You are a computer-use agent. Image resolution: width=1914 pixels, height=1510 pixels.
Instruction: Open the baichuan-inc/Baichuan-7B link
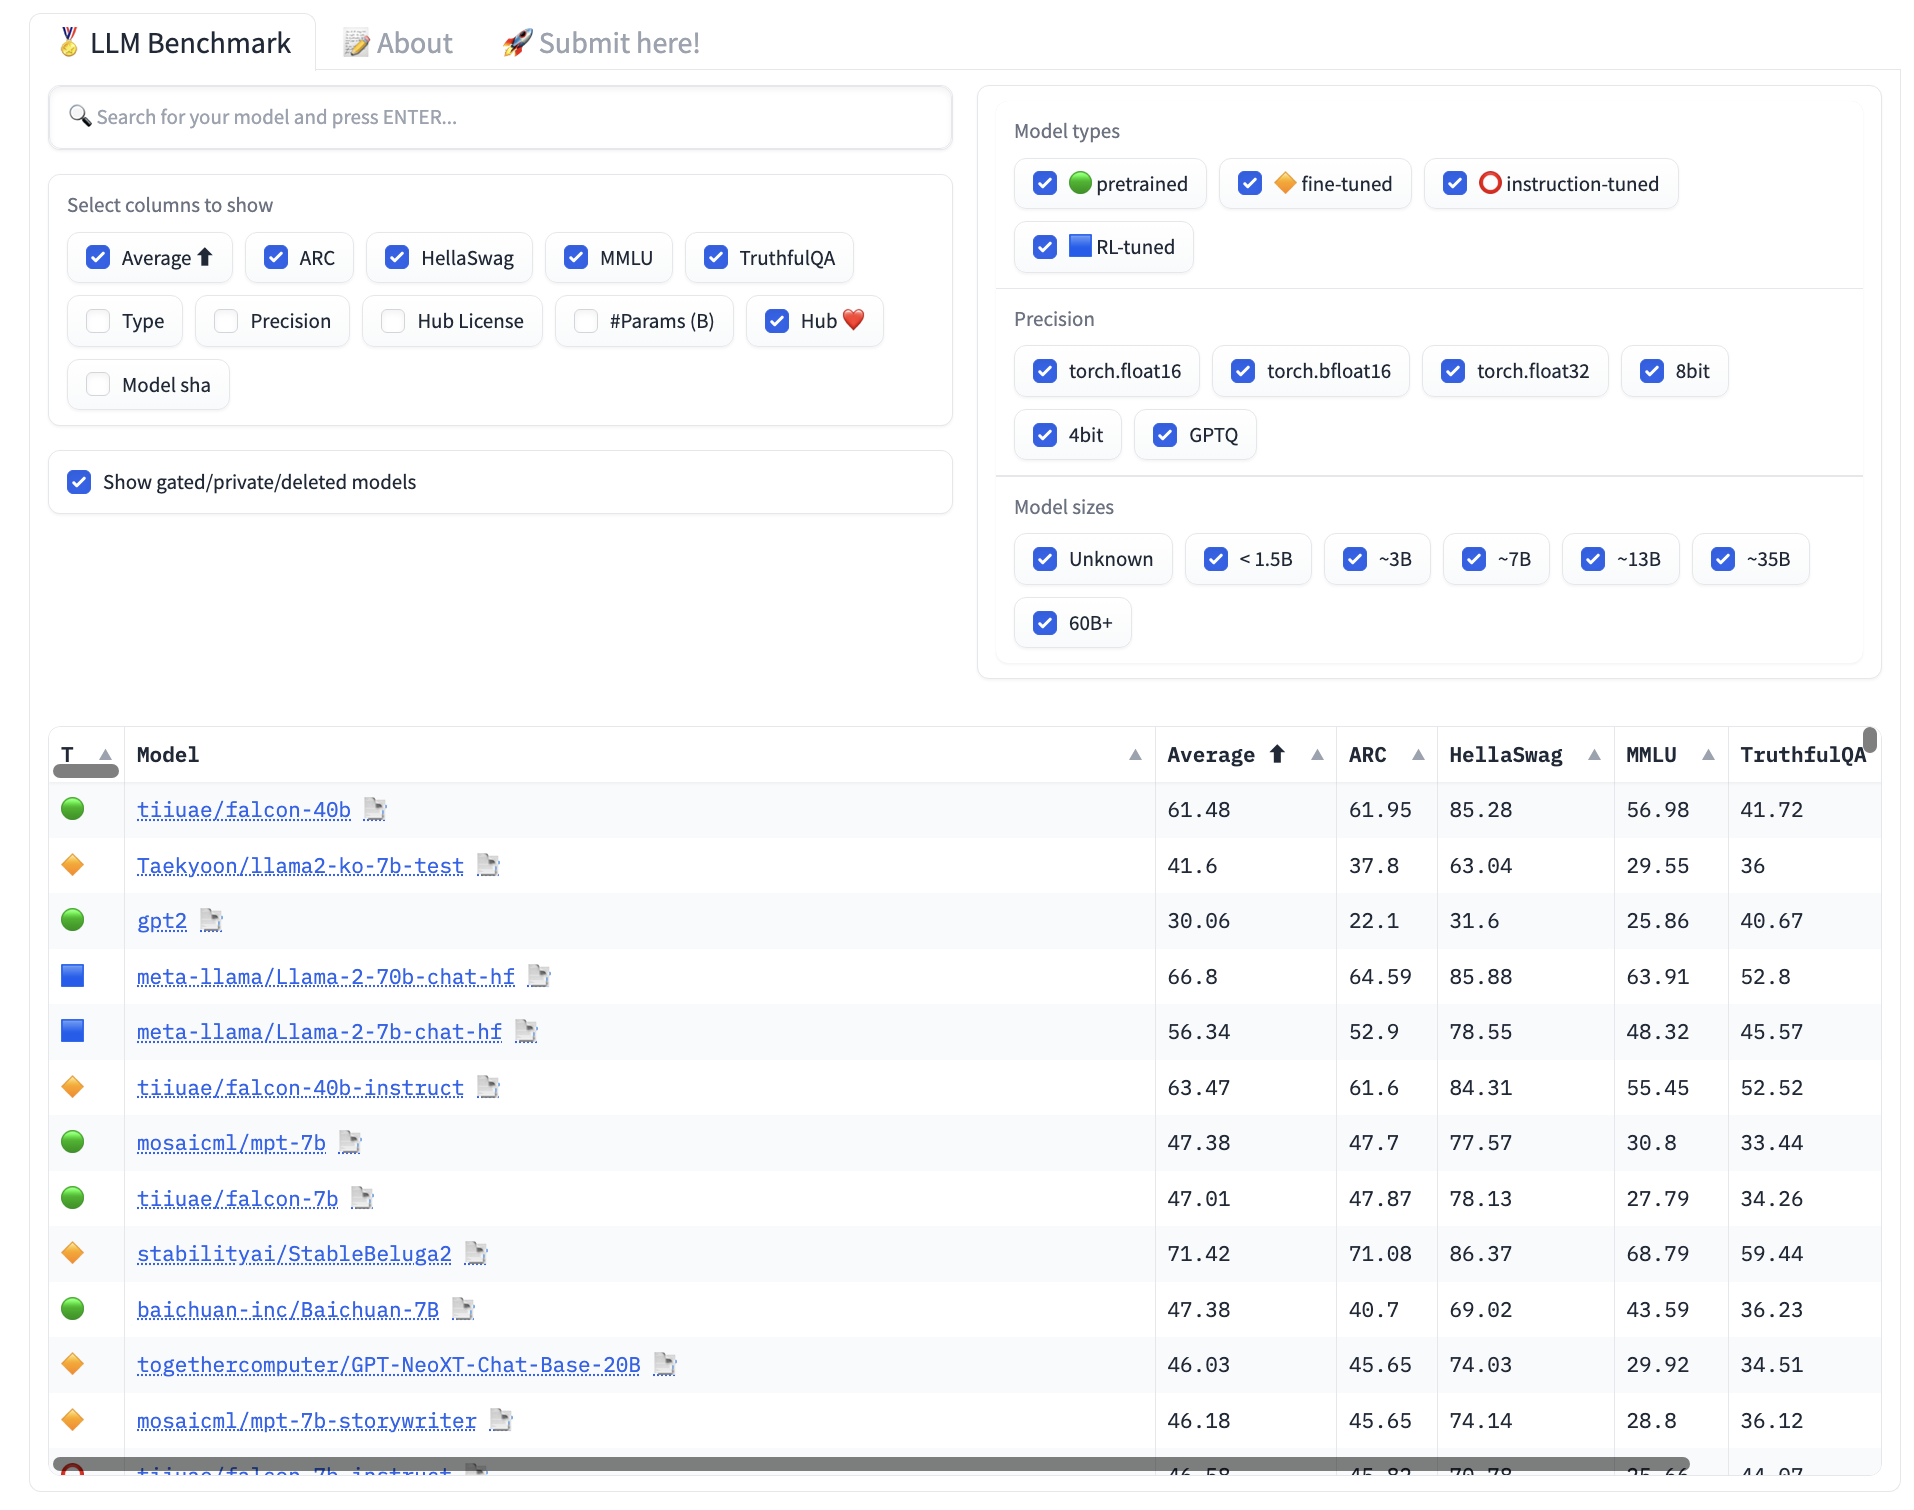click(x=288, y=1310)
